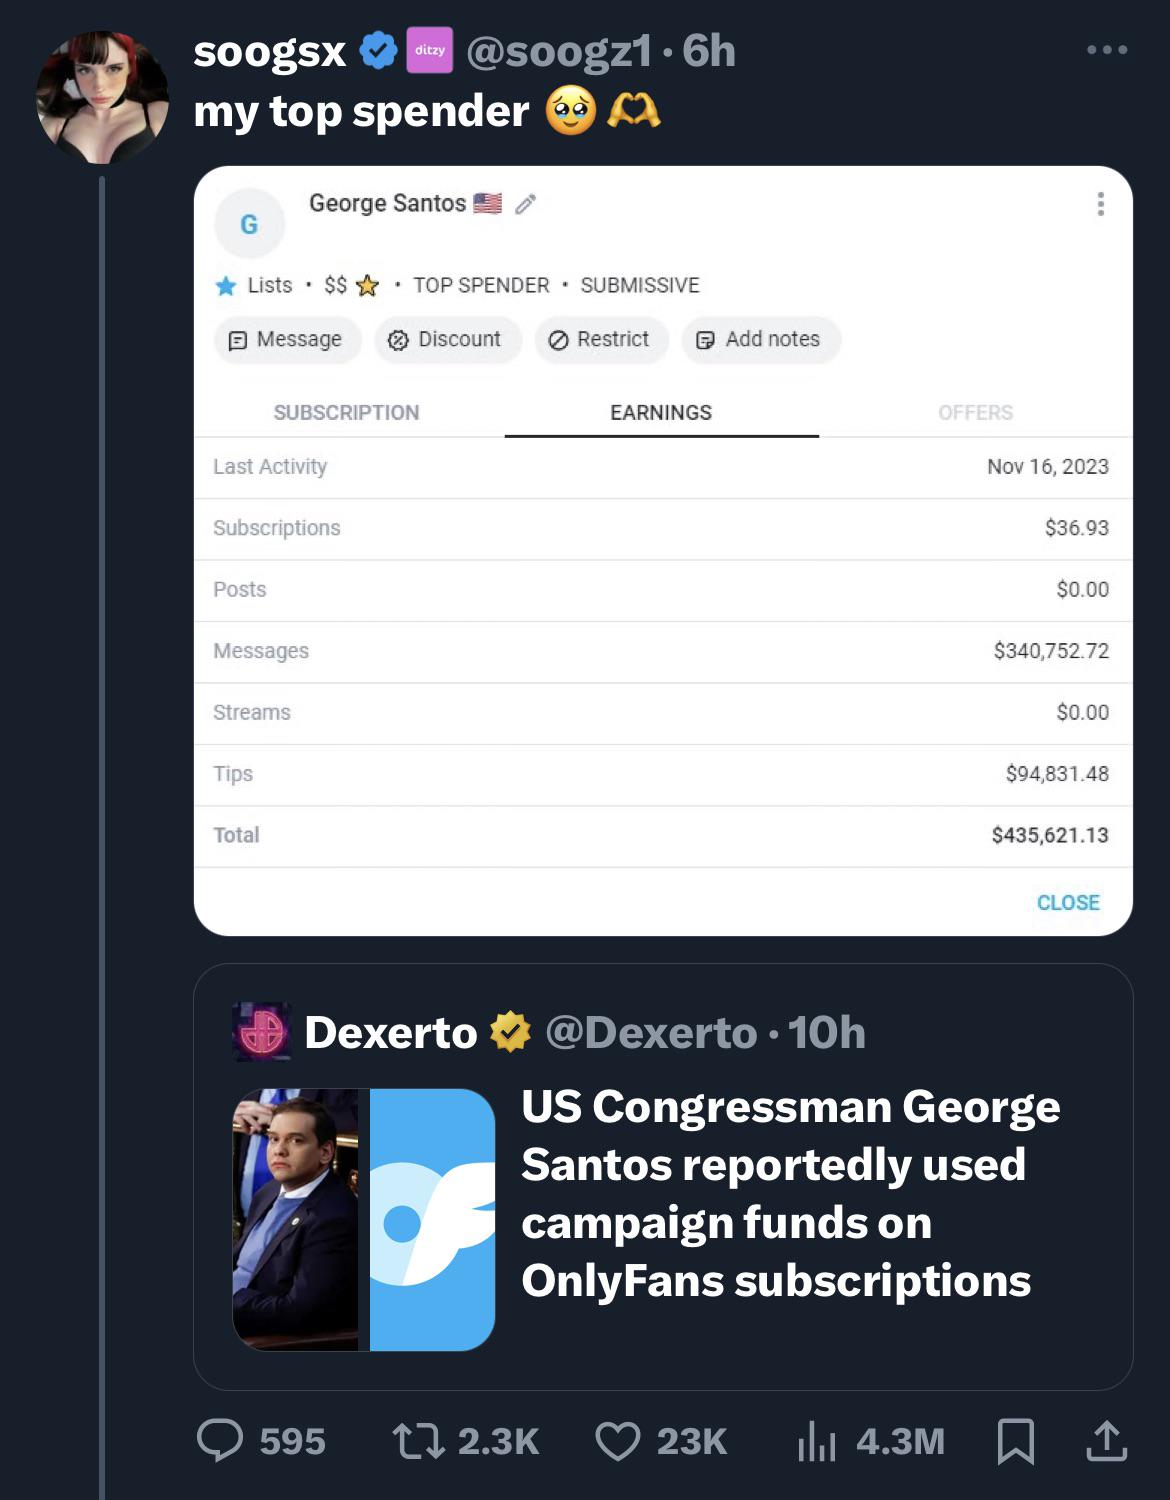Click Dexerto's gold verified badge
1170x1500 pixels.
(x=508, y=1032)
